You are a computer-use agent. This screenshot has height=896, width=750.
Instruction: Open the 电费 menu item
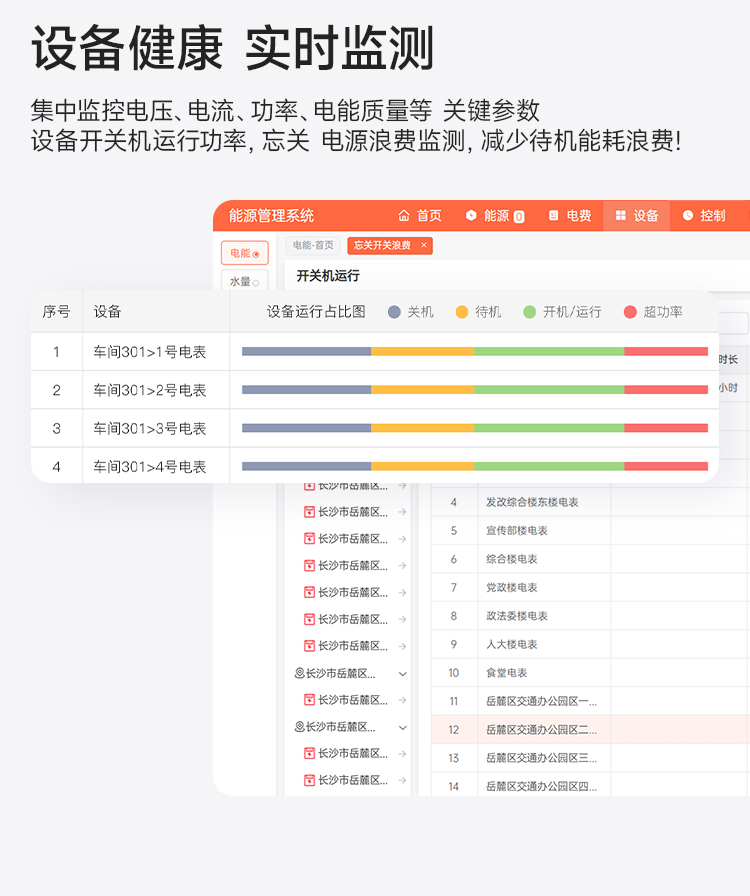[x=570, y=215]
